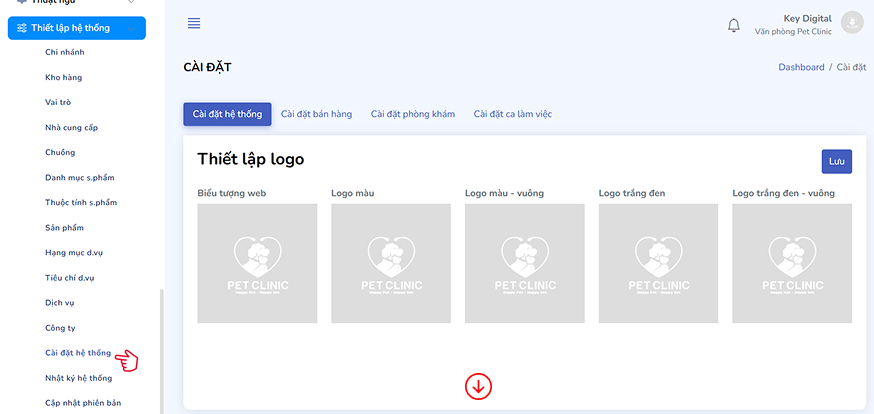Select the Cài đặt ca làm việc tab

pyautogui.click(x=512, y=114)
